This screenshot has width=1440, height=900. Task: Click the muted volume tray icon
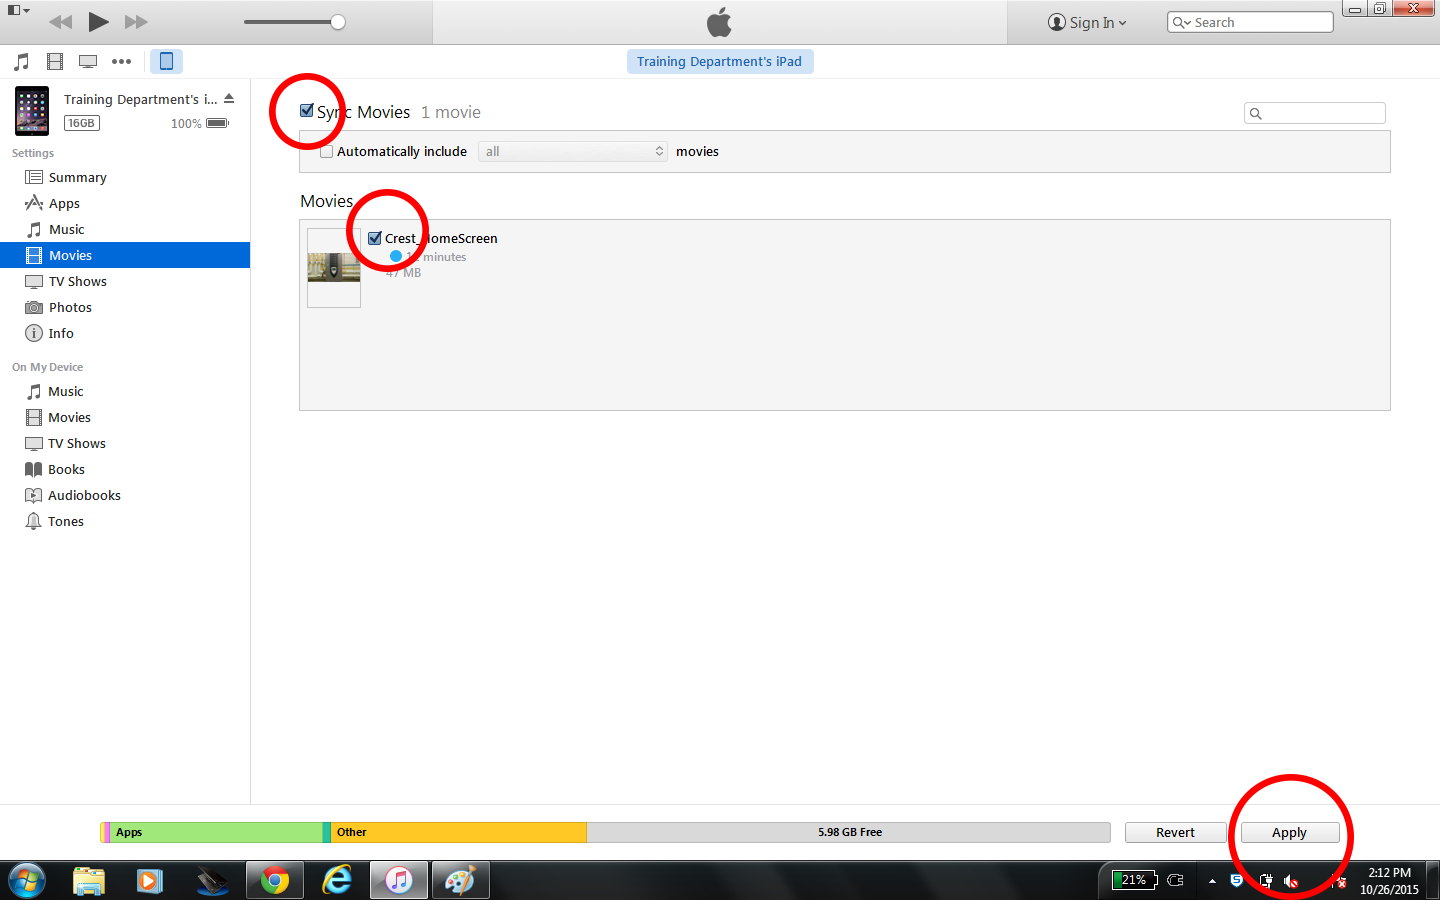[x=1291, y=881]
